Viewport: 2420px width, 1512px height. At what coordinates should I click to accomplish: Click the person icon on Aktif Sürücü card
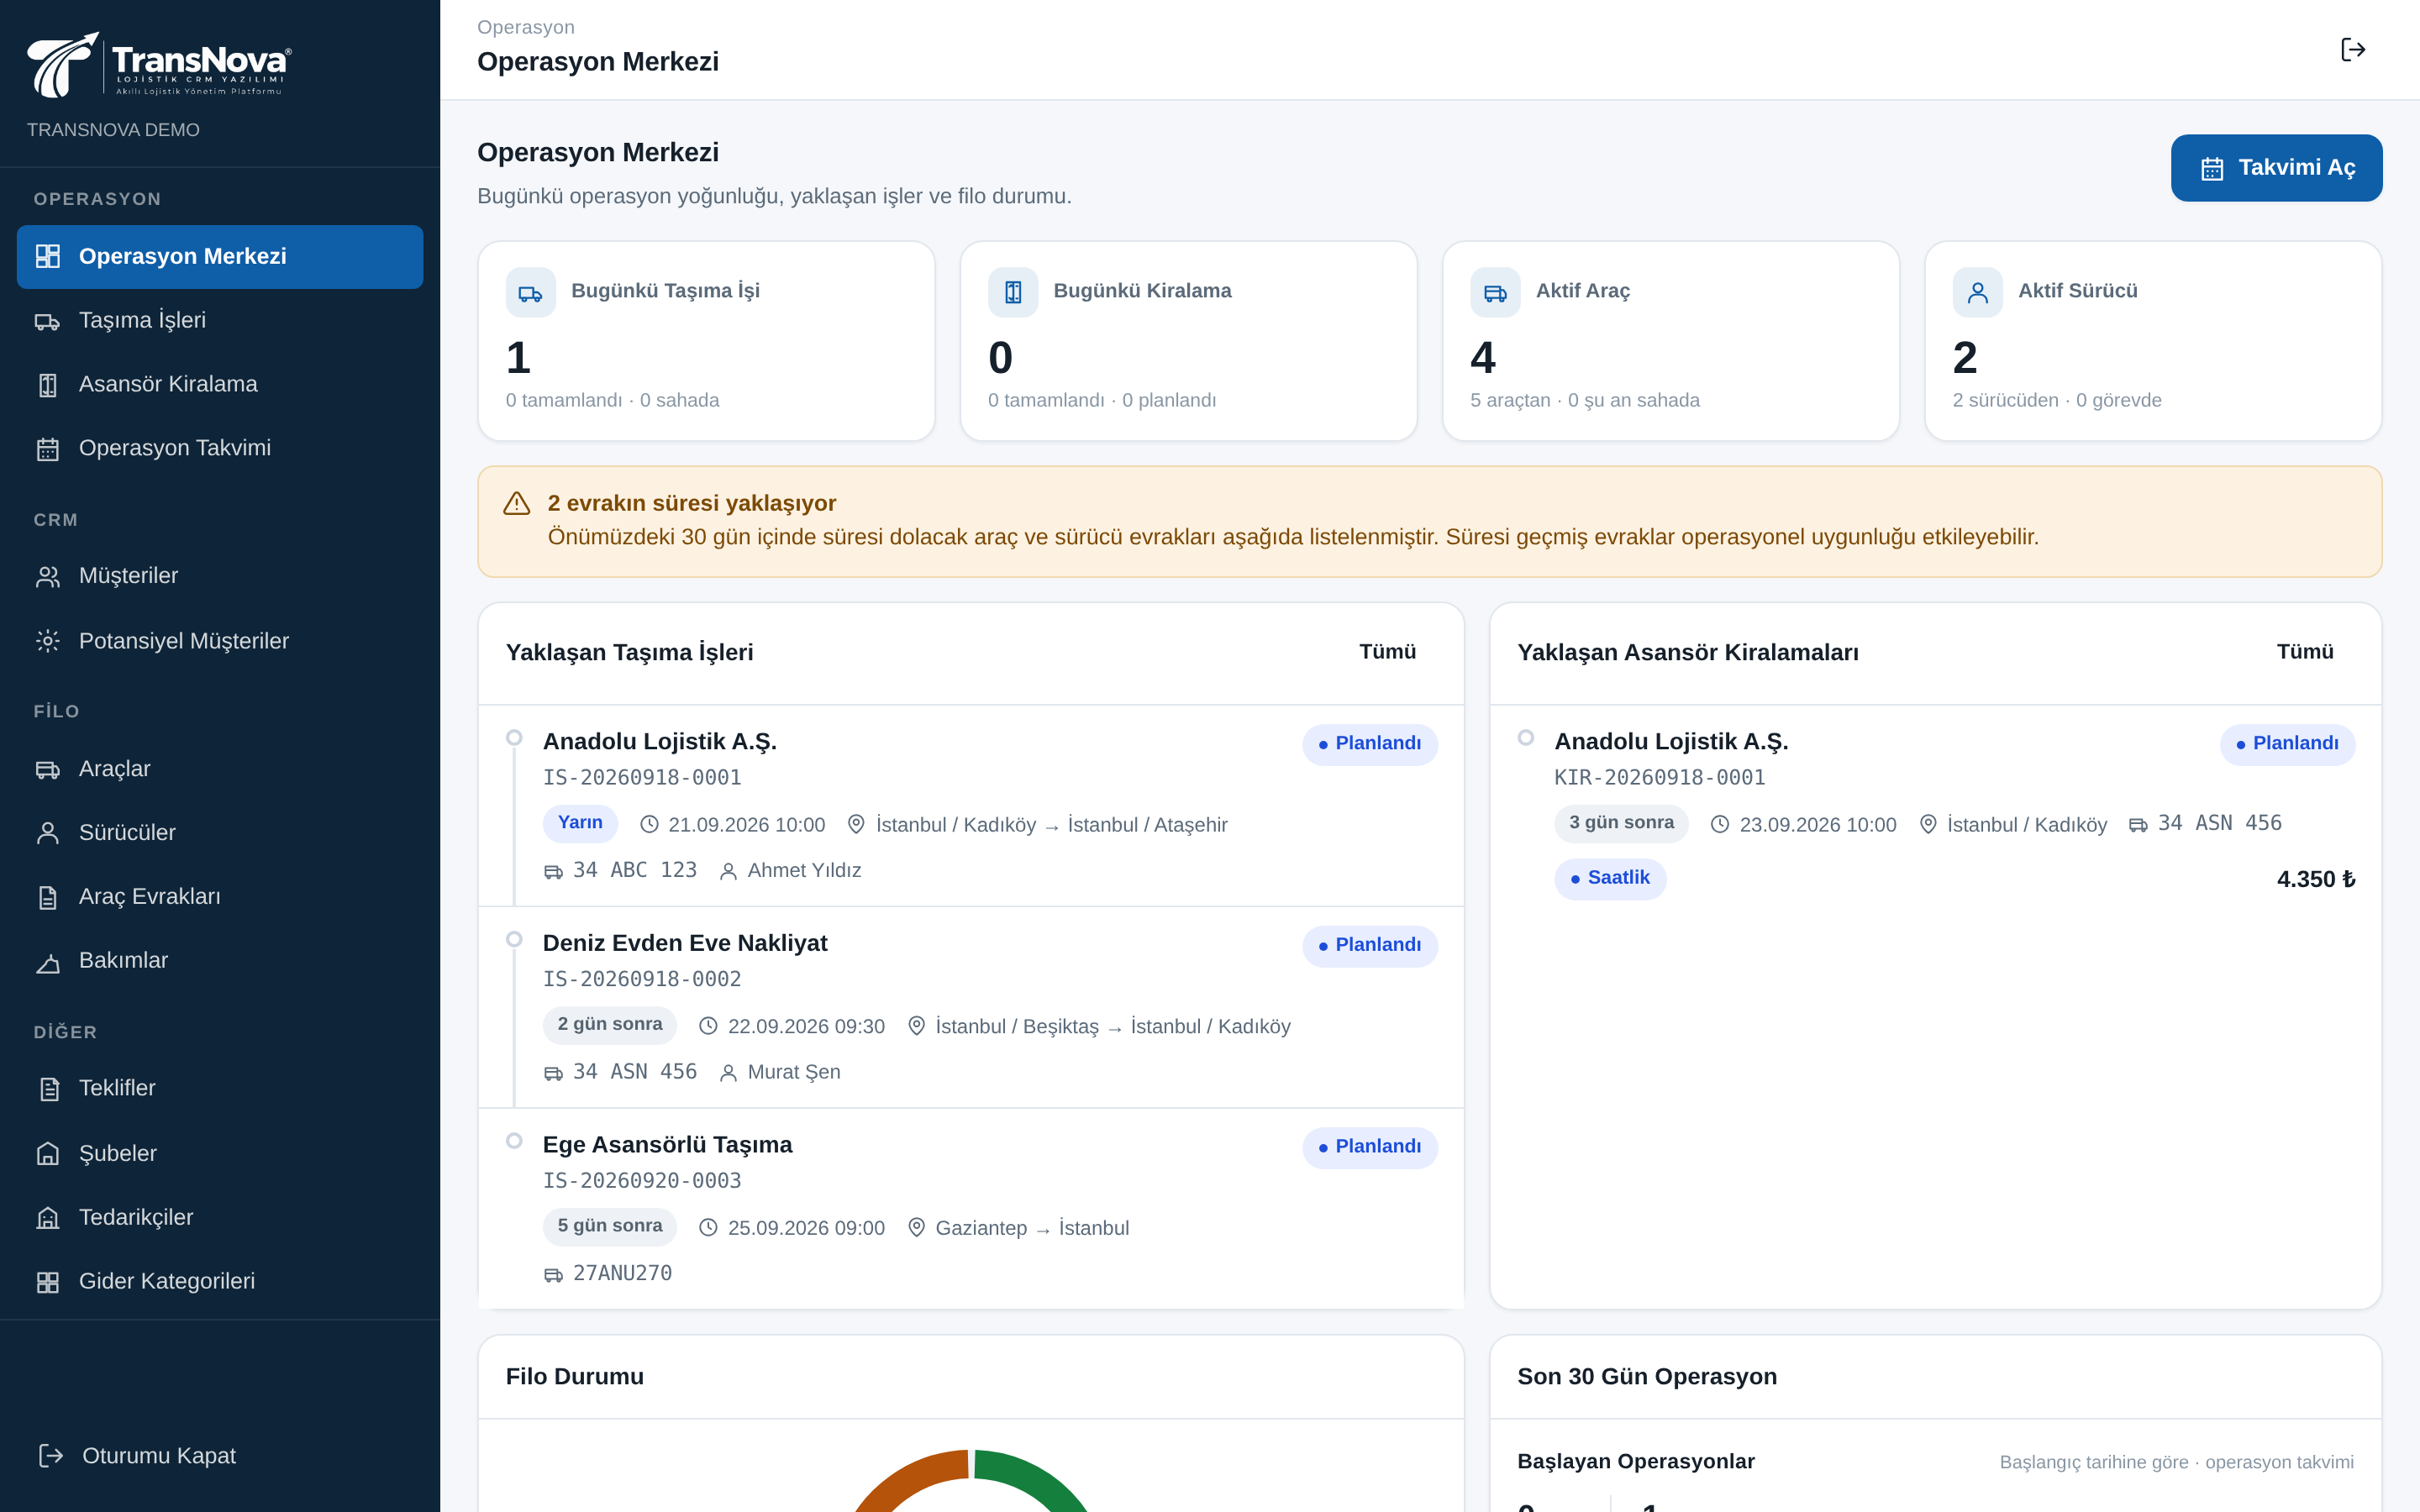(x=1978, y=293)
